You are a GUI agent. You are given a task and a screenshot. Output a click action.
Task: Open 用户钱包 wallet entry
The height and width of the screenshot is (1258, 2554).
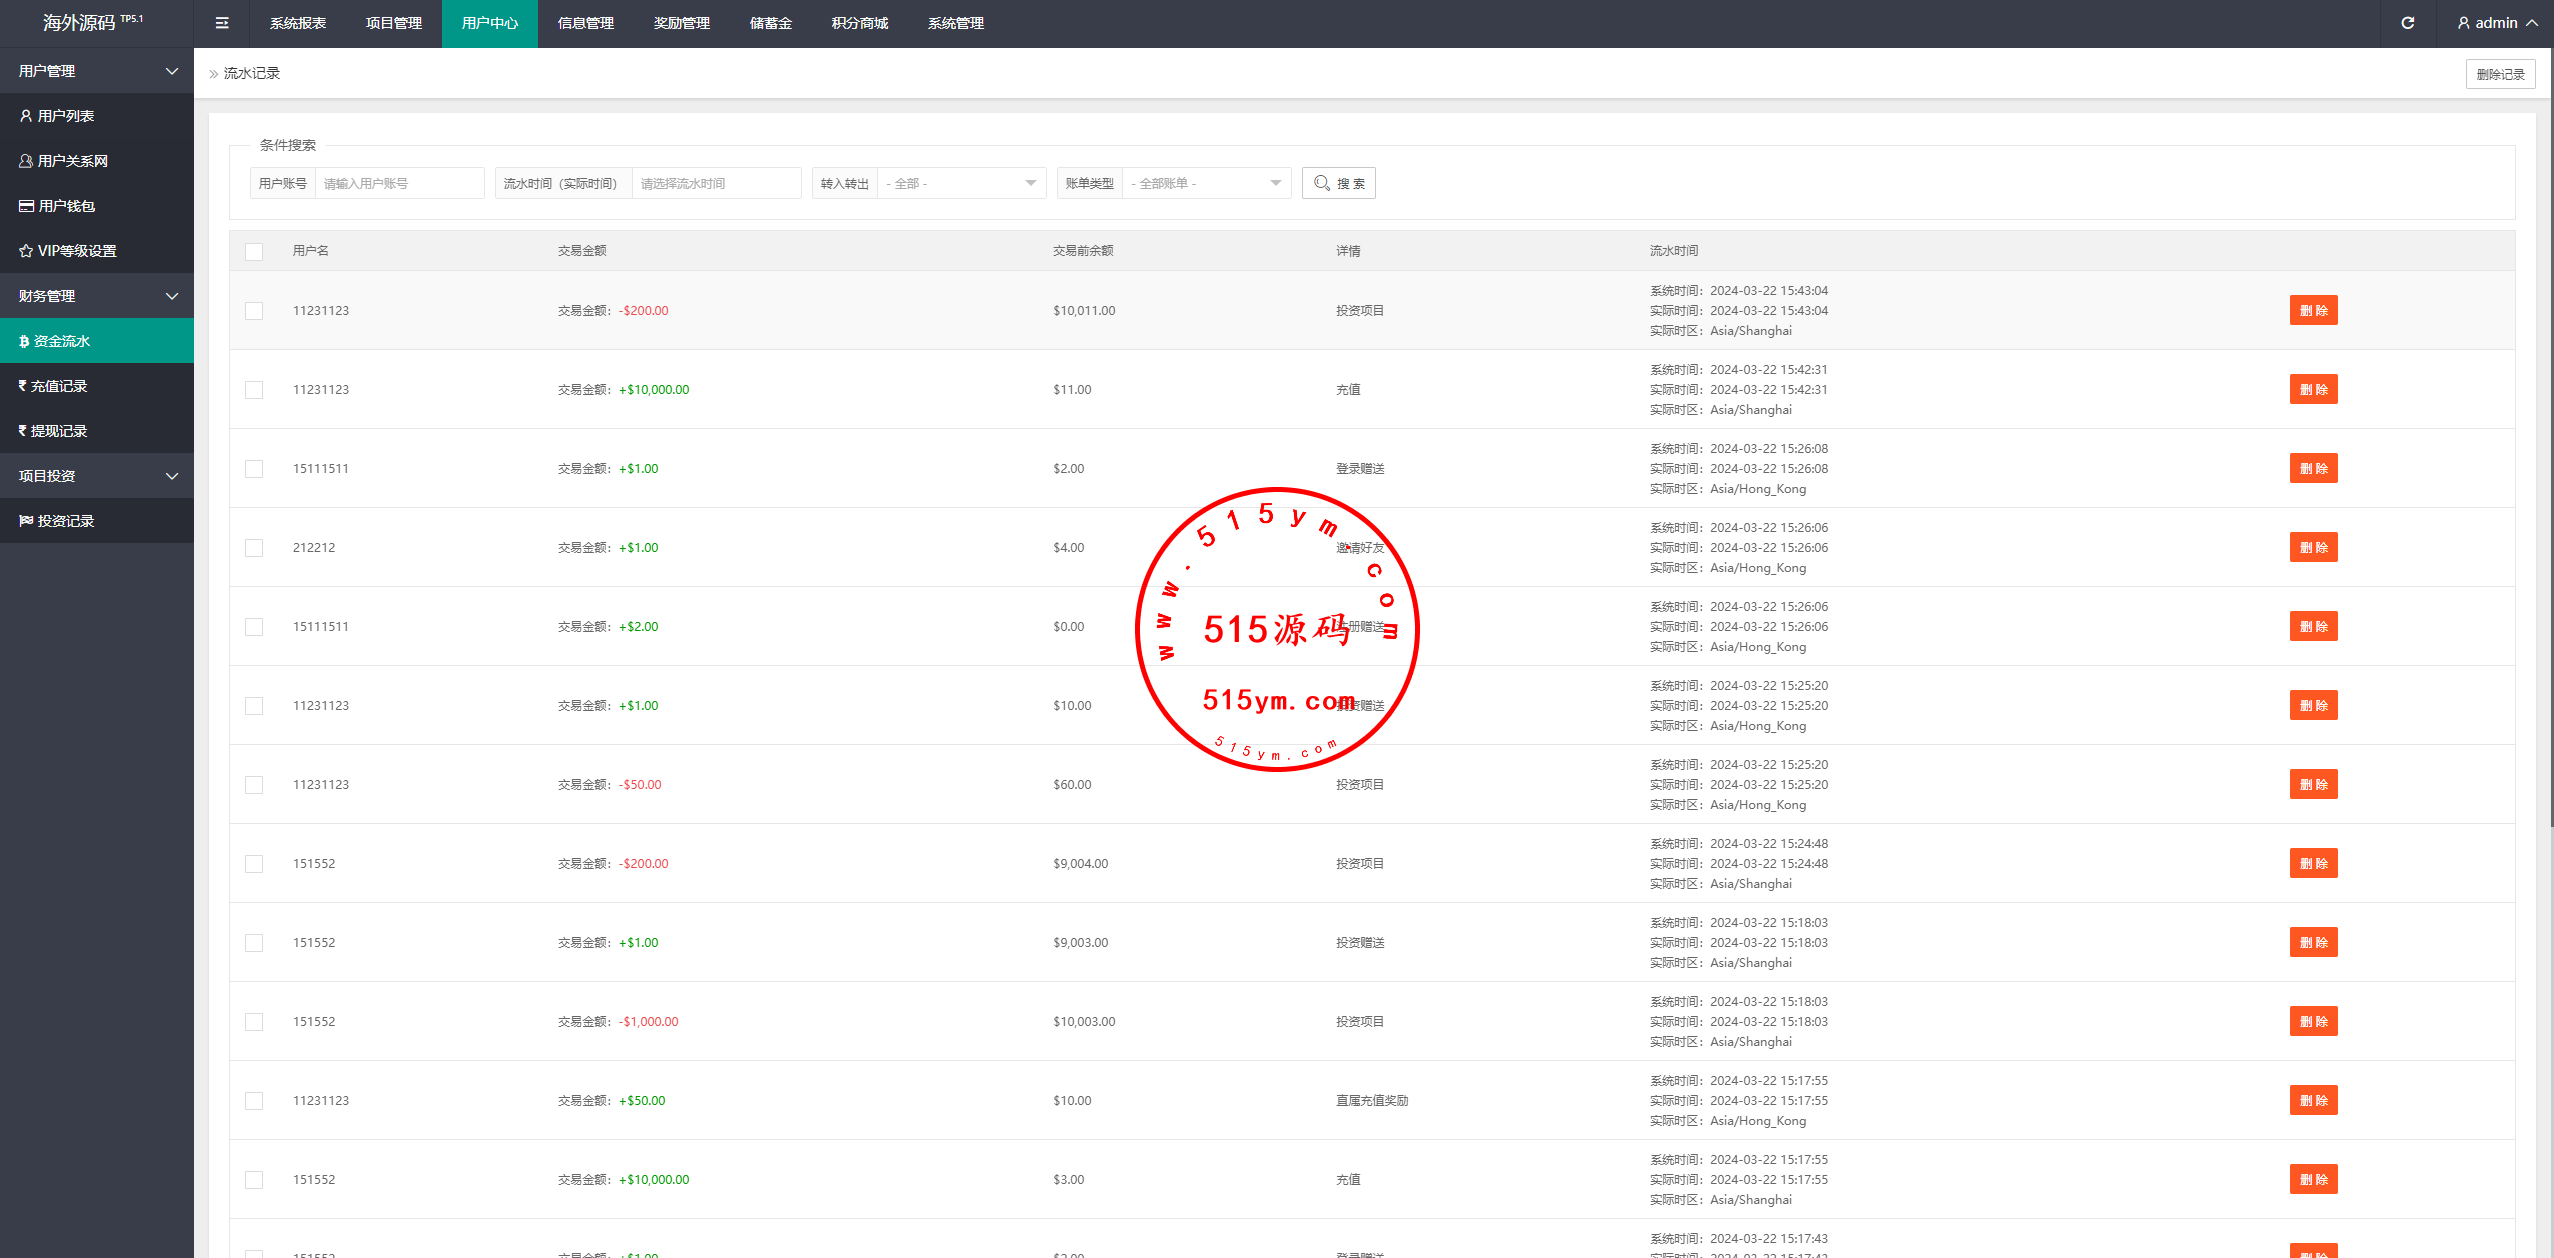click(x=66, y=206)
